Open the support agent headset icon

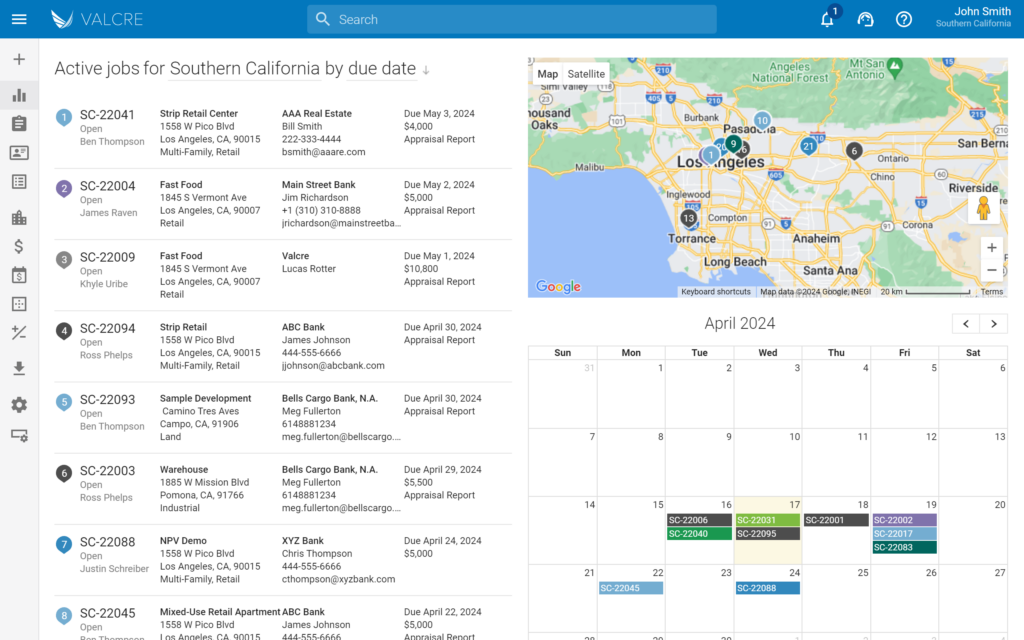click(866, 19)
